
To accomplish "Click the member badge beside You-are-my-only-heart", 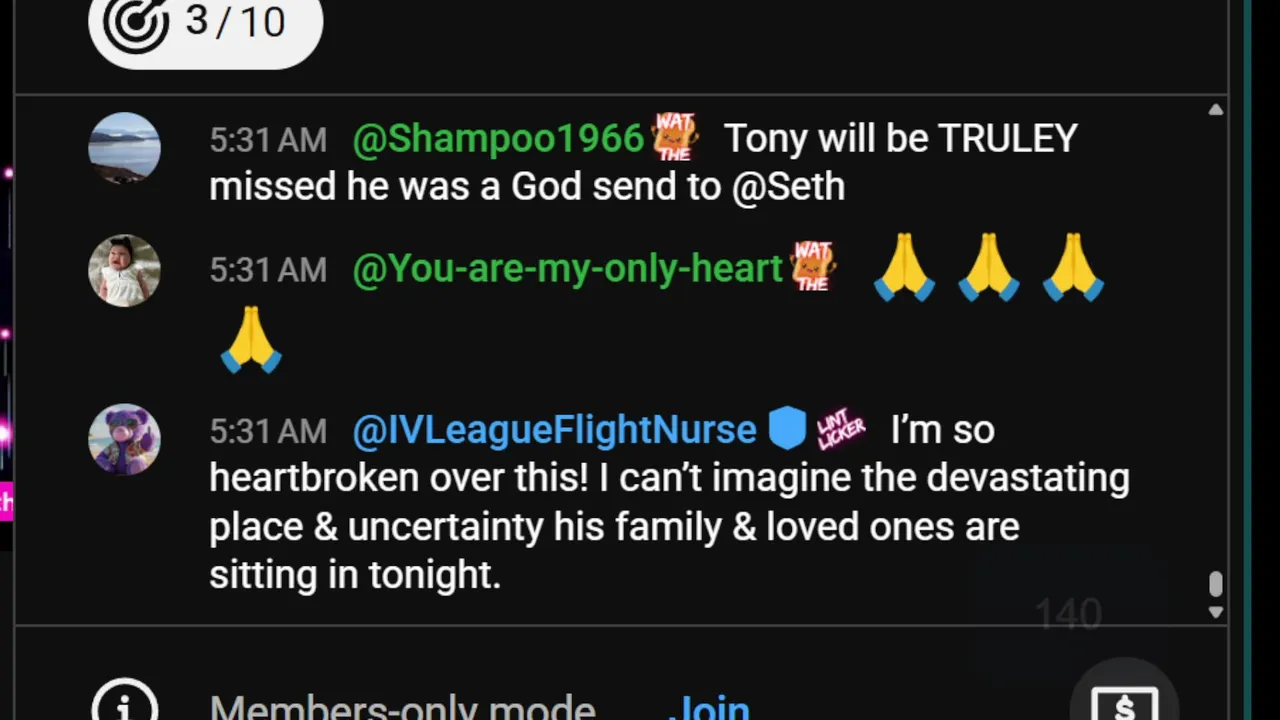I will [x=813, y=266].
